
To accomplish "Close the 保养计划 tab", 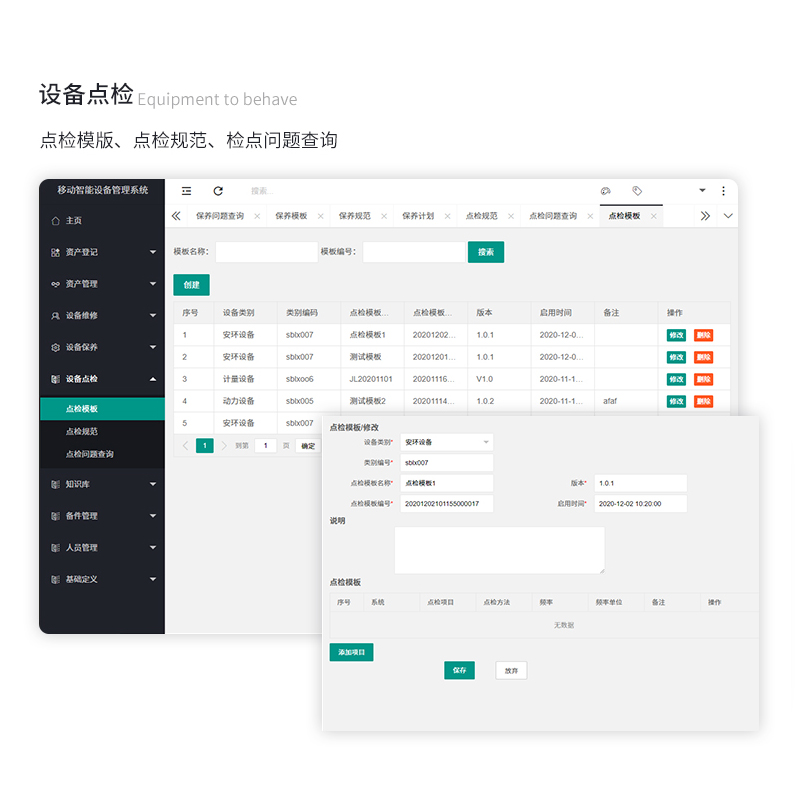I will coord(447,216).
